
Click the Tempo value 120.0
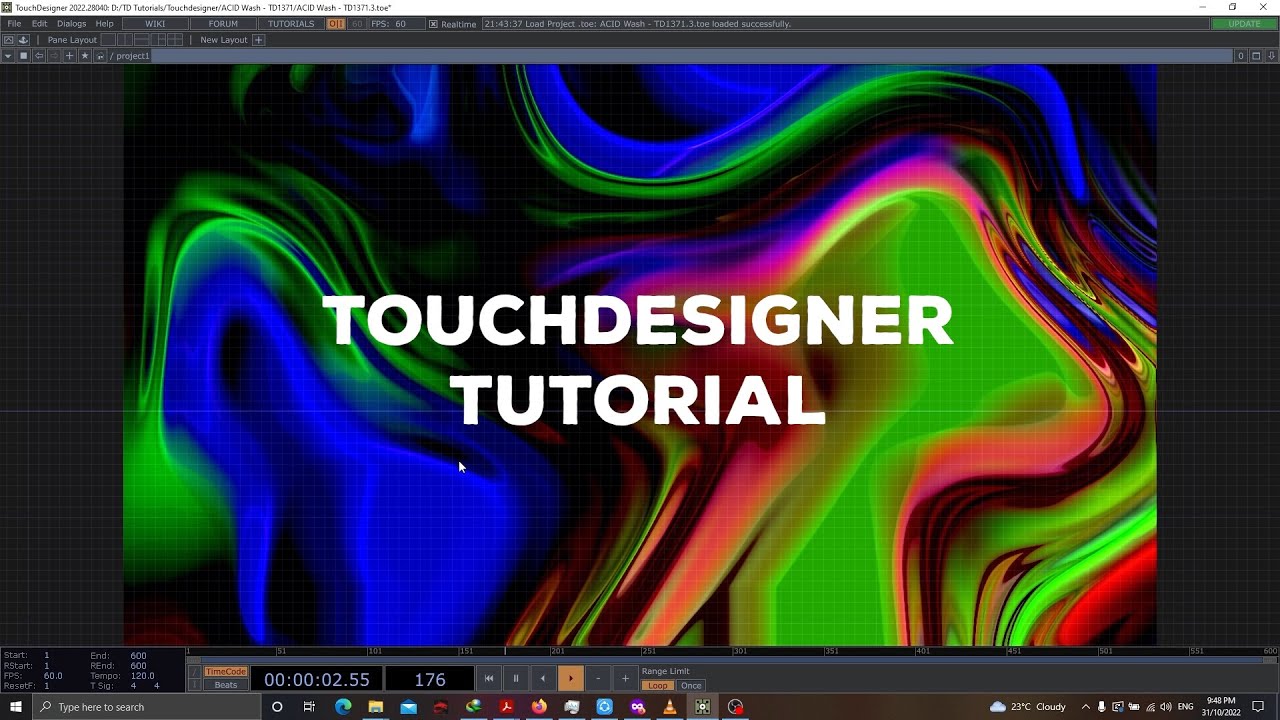(x=142, y=676)
